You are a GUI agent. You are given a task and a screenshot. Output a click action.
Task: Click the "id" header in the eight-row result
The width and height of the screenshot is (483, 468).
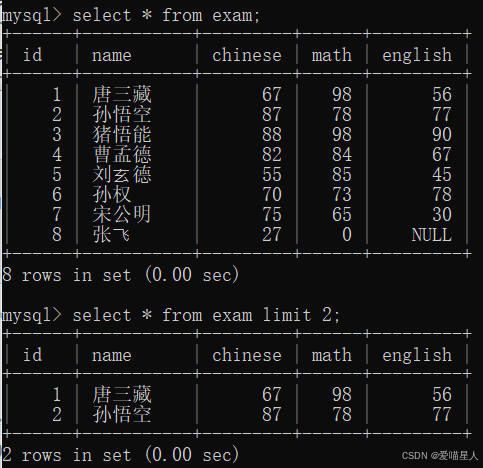32,55
